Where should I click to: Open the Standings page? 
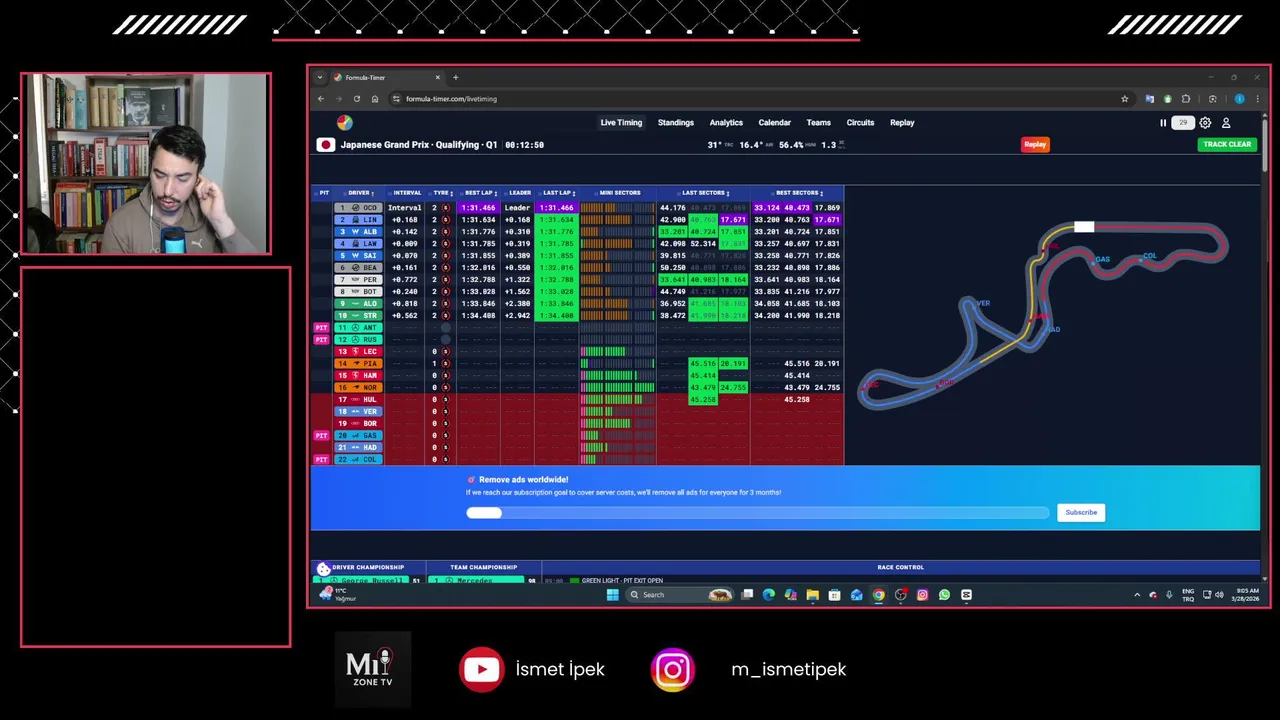coord(676,123)
